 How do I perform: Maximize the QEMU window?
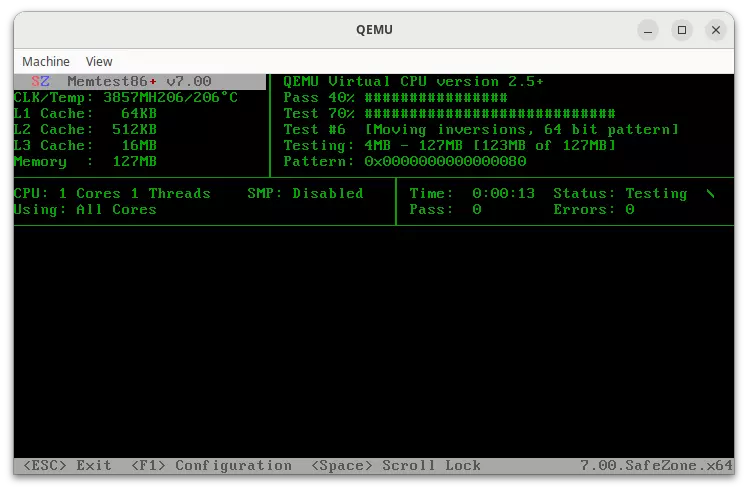682,30
